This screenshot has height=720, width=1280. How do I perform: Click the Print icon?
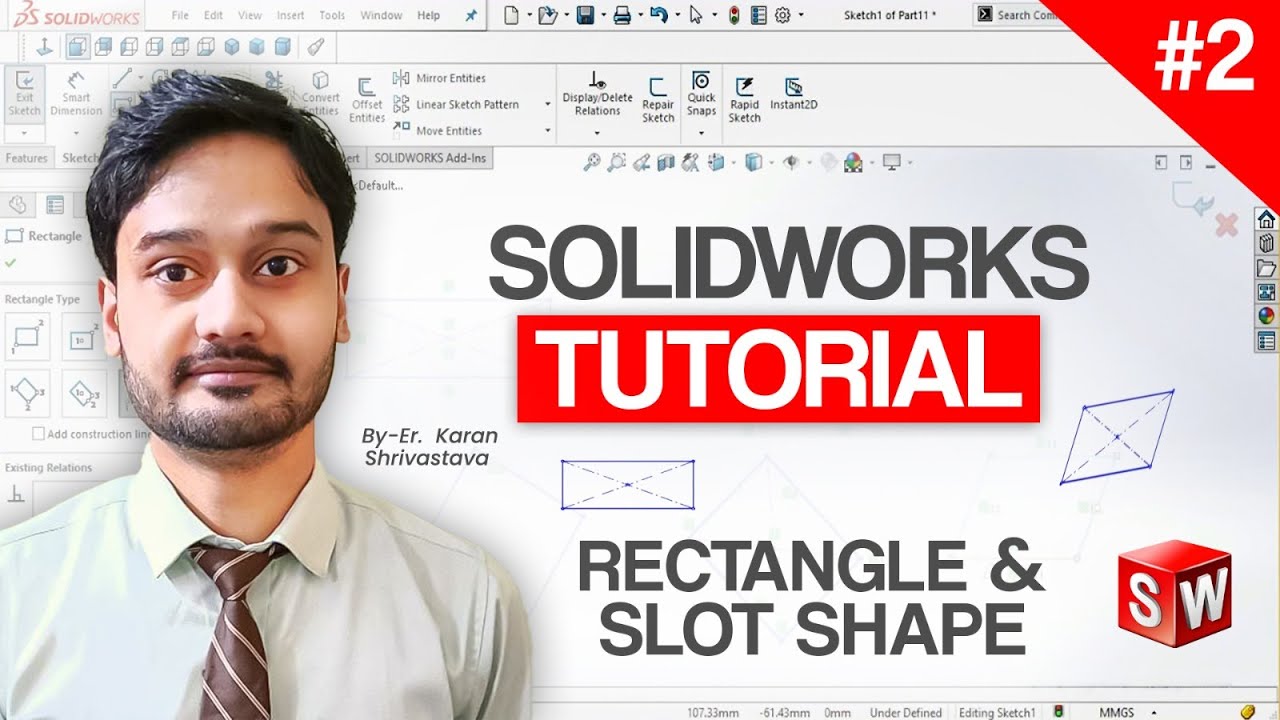(x=622, y=15)
